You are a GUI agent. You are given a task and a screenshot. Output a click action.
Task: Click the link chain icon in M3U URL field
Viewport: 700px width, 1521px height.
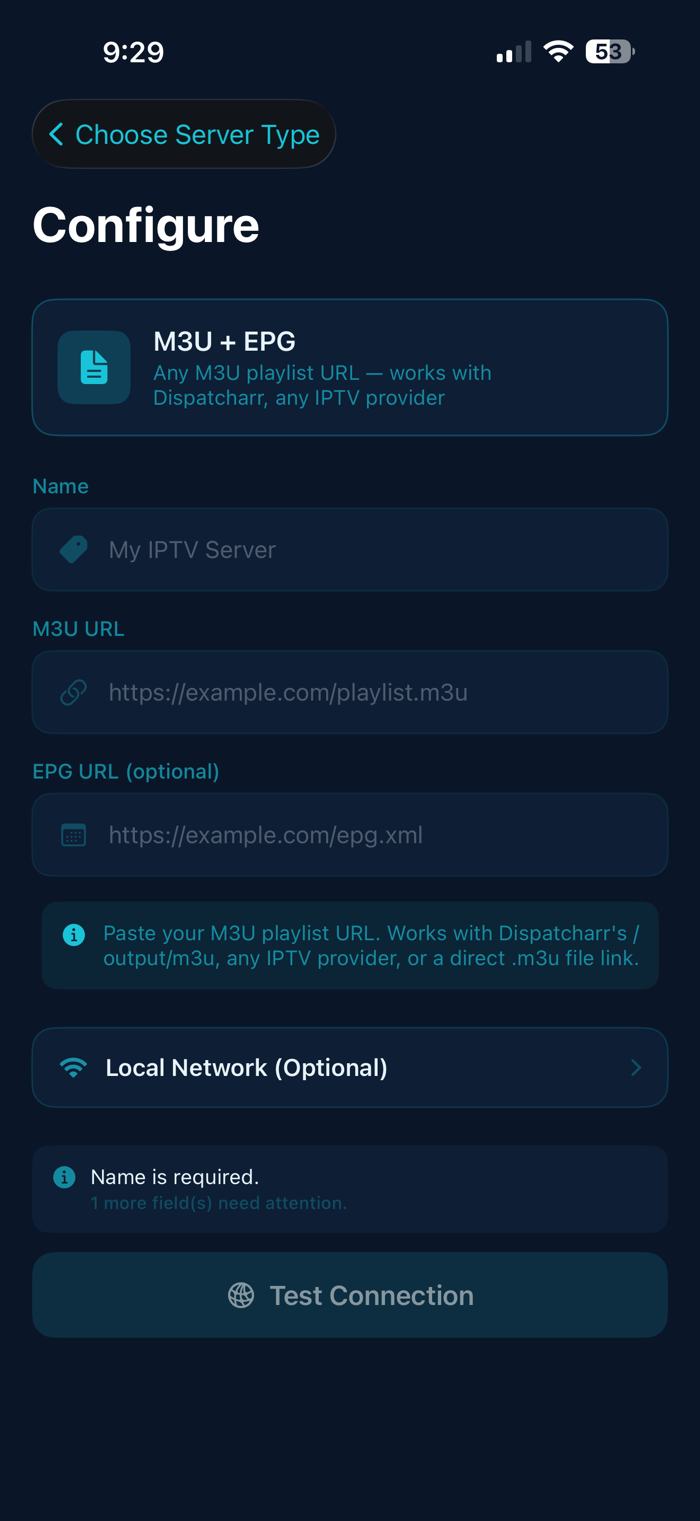73,692
